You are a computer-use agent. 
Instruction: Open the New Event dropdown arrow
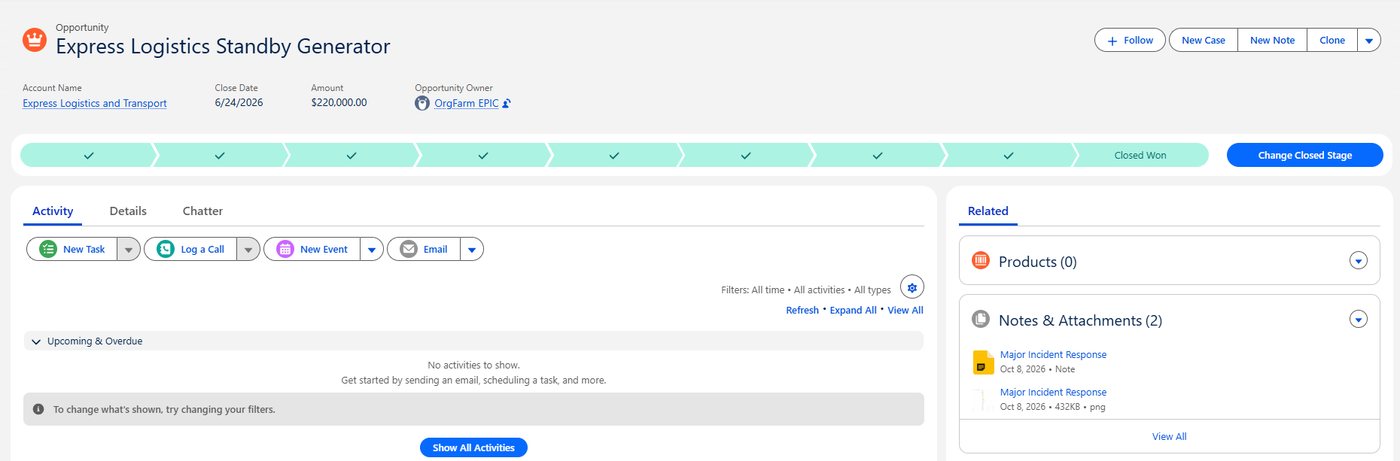point(371,249)
